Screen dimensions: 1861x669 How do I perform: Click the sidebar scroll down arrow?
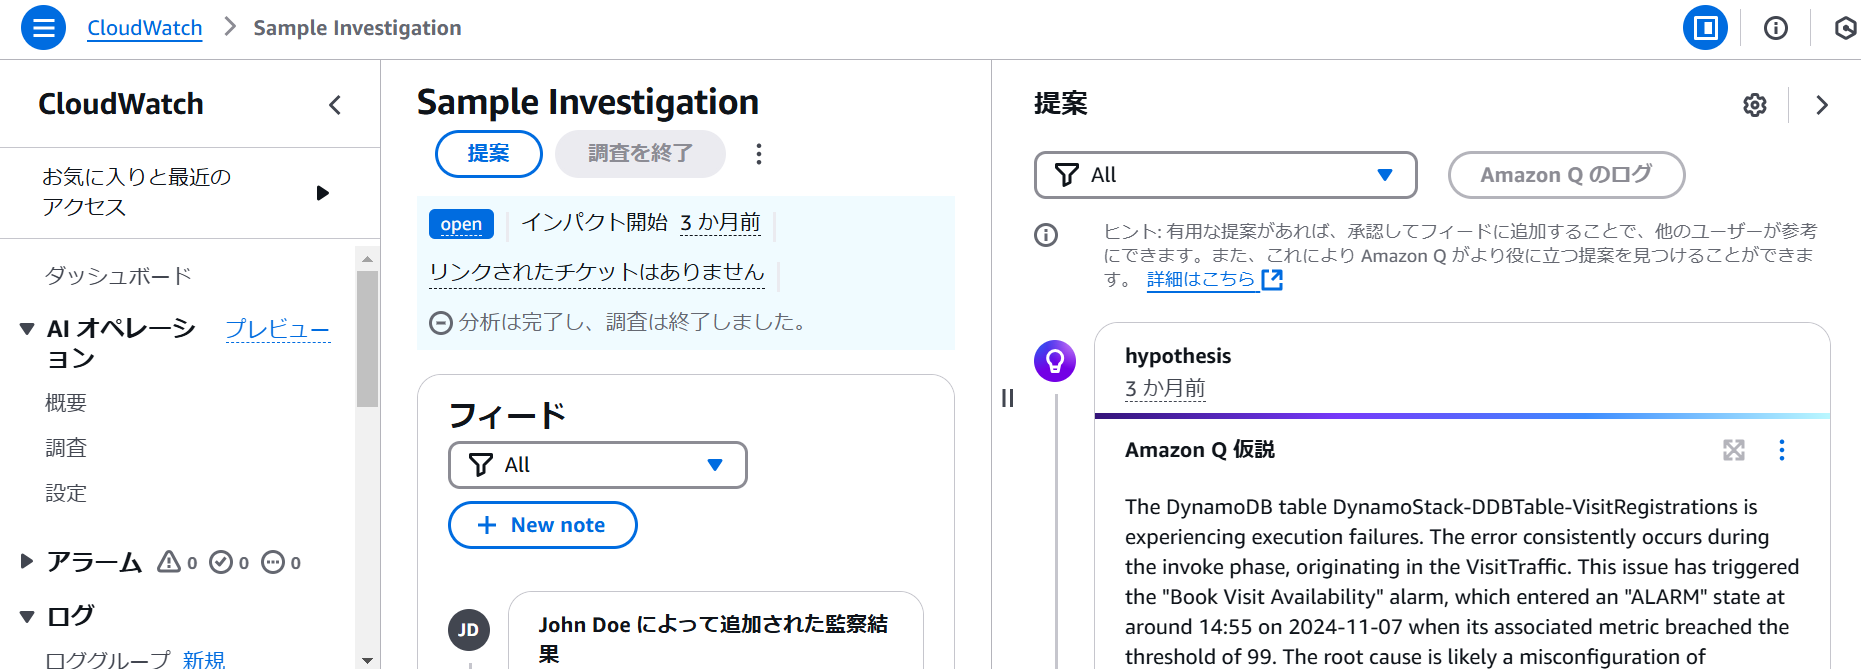pos(368,660)
